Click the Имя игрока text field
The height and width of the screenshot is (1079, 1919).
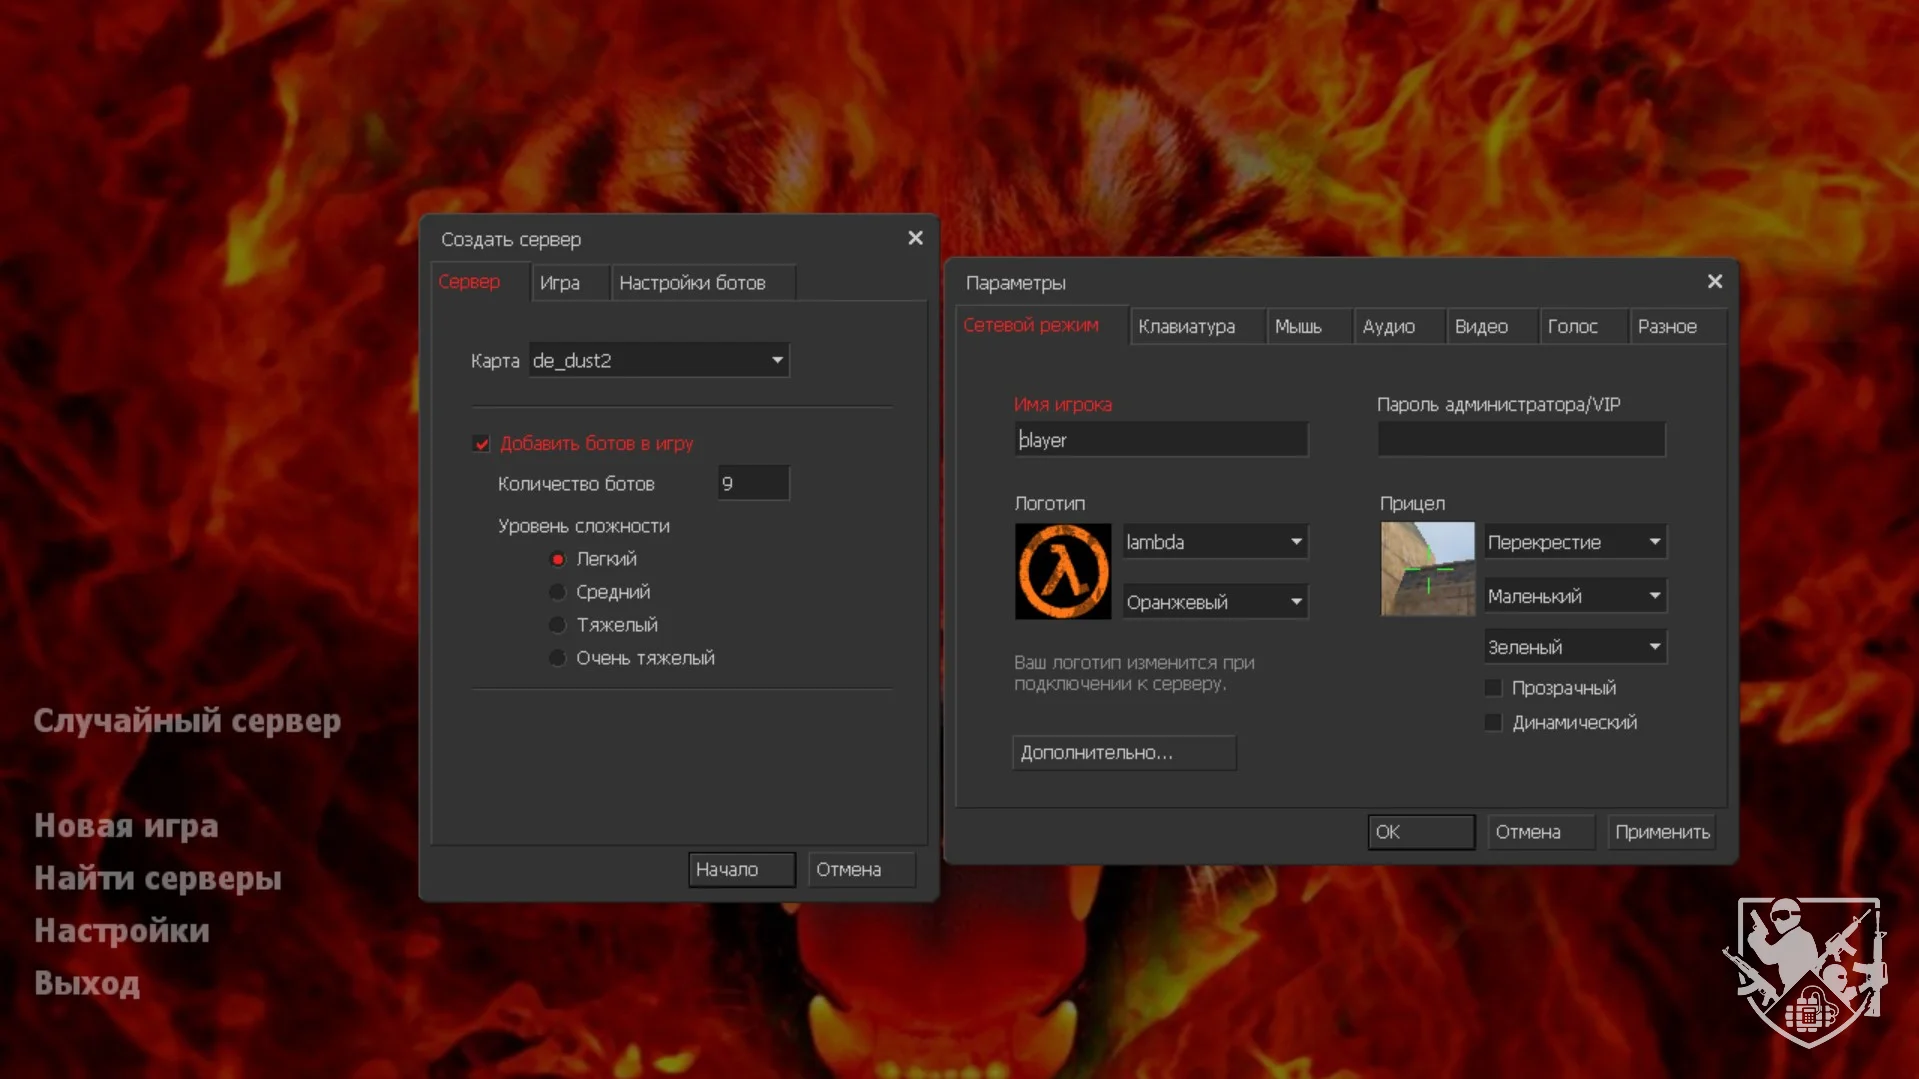point(1160,440)
